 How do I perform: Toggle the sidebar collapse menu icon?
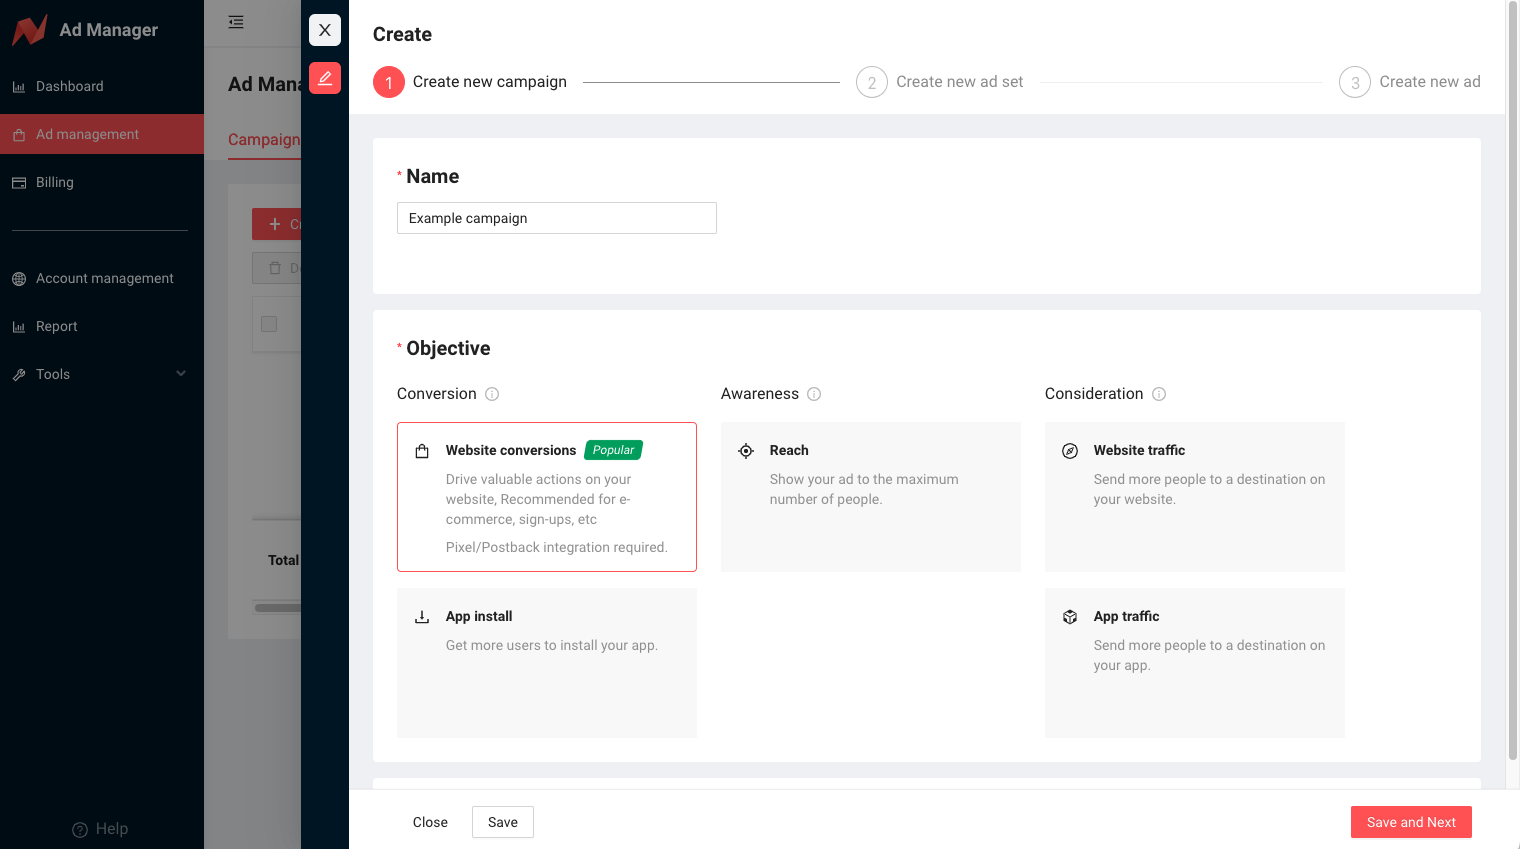pos(236,22)
